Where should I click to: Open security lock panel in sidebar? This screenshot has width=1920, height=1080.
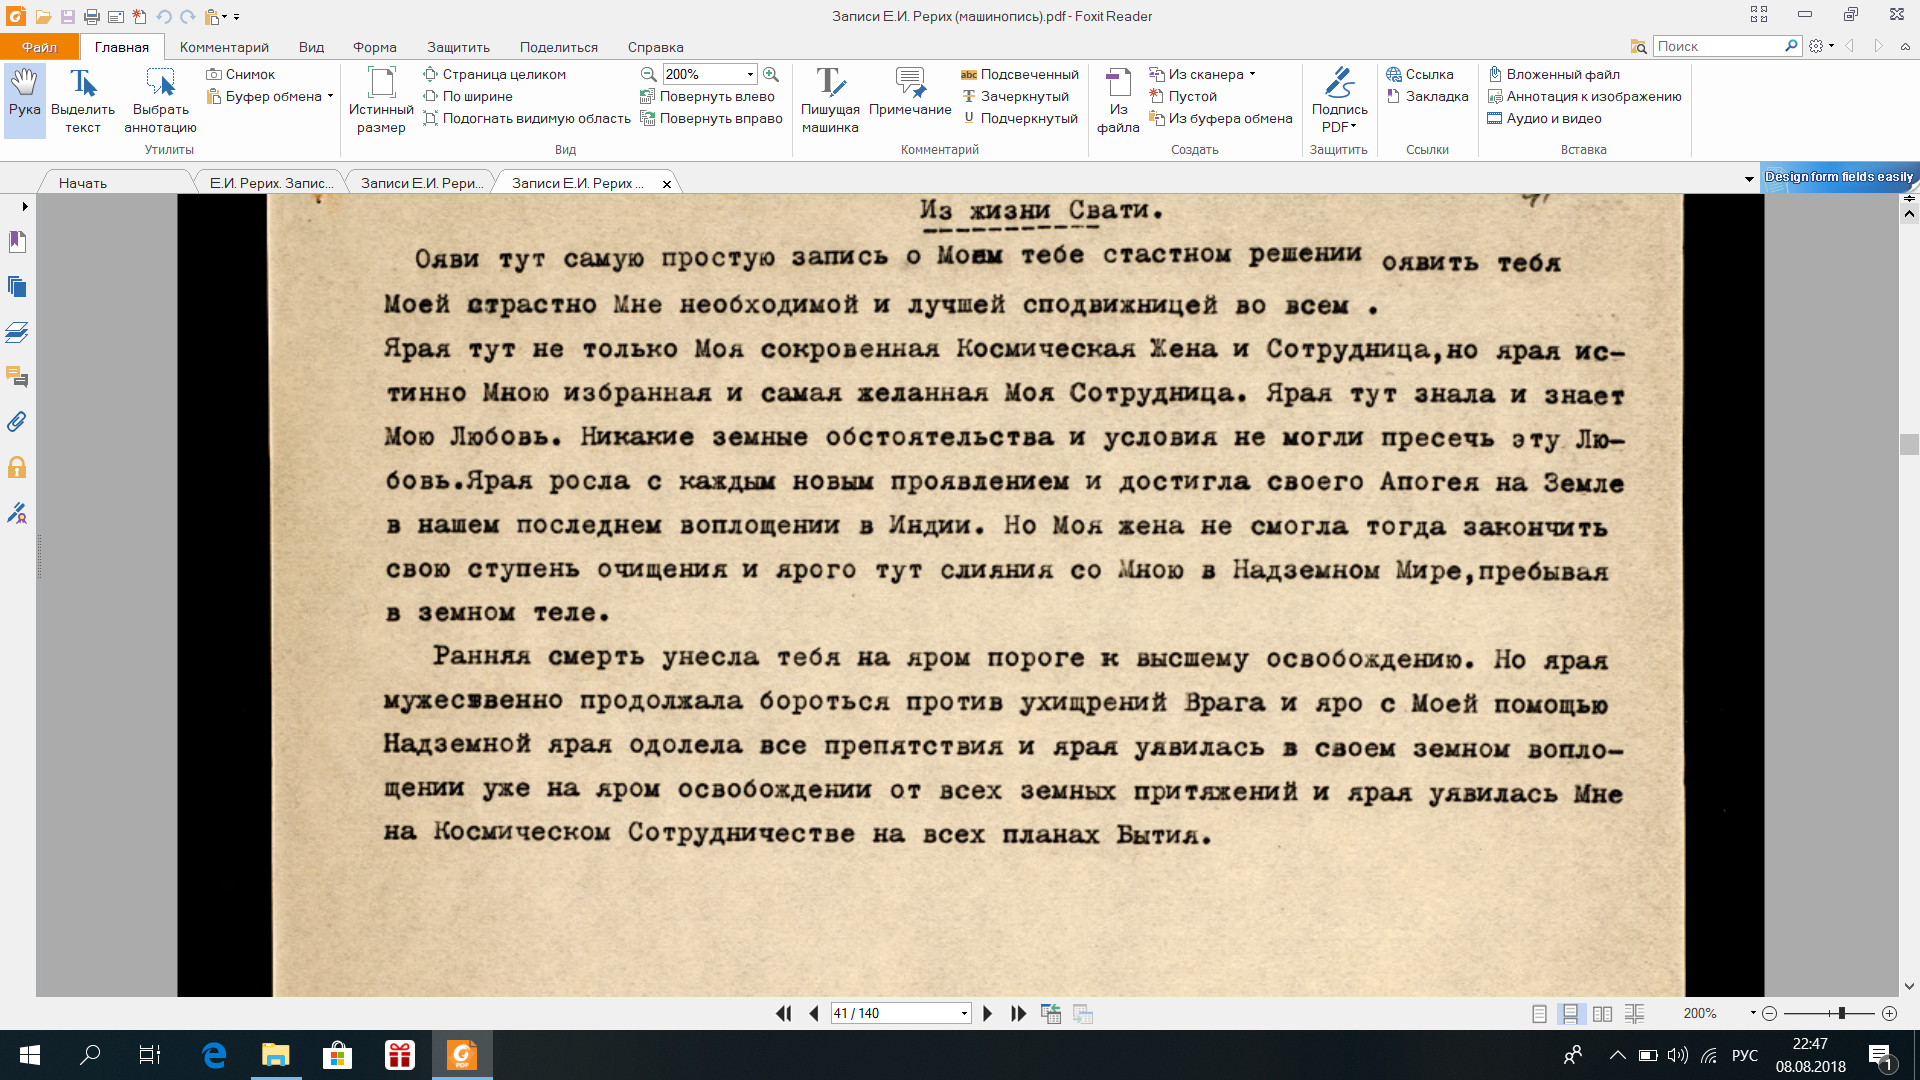(x=17, y=467)
